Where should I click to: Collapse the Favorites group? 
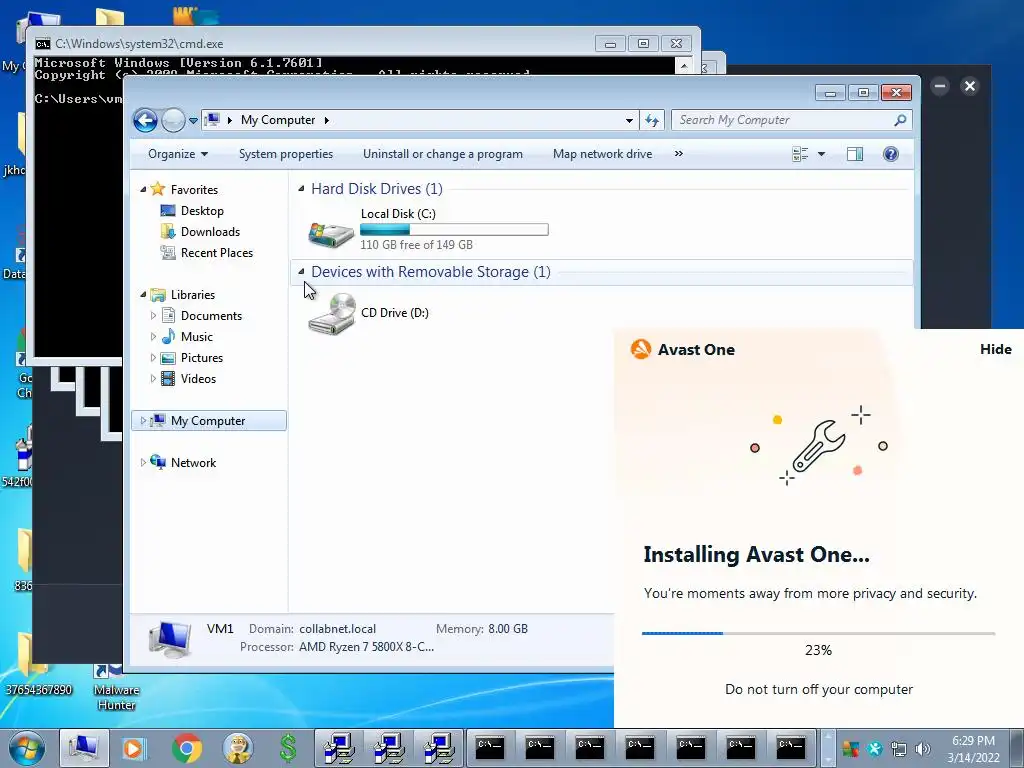pos(144,189)
